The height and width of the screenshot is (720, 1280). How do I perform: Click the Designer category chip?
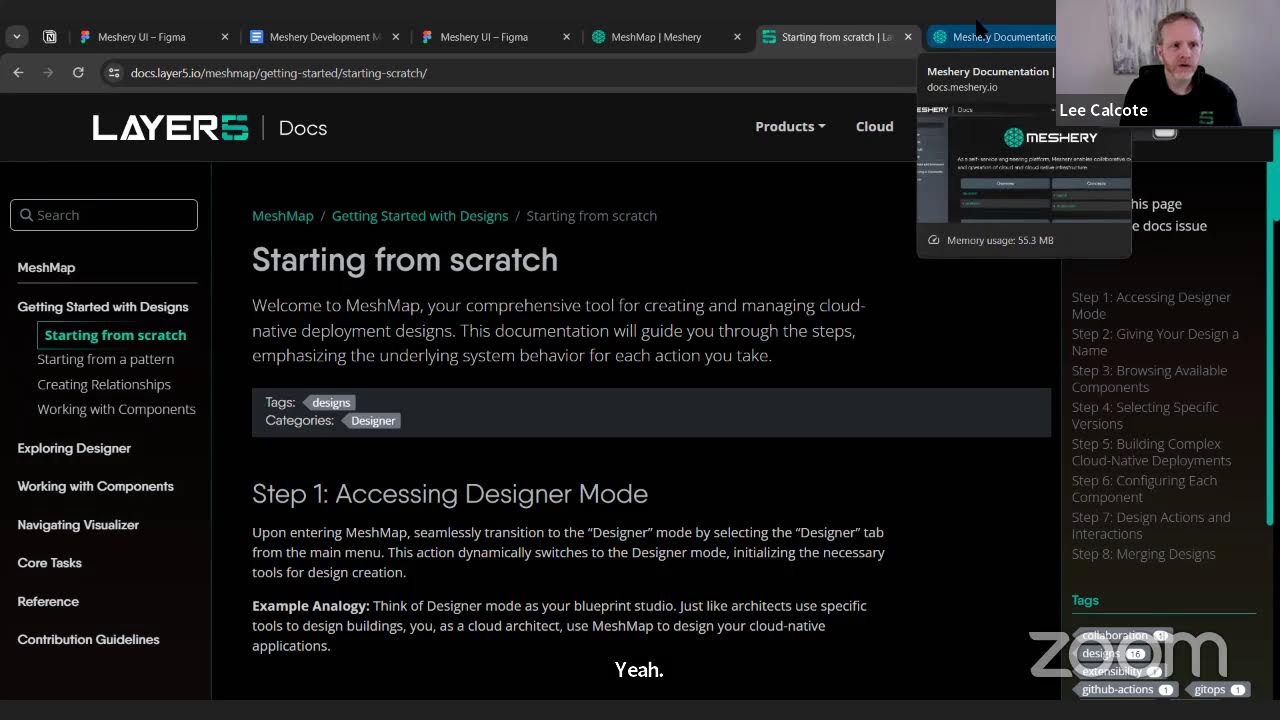372,421
